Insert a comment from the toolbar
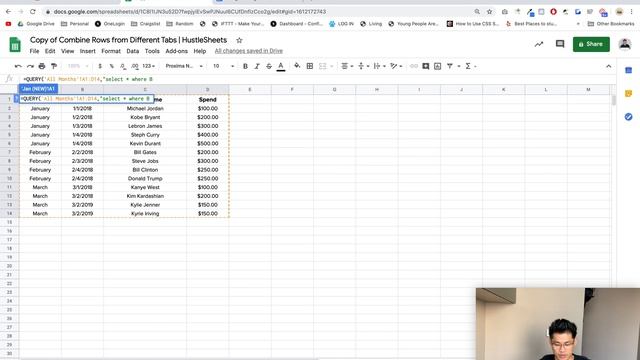The image size is (640, 360). [426, 66]
